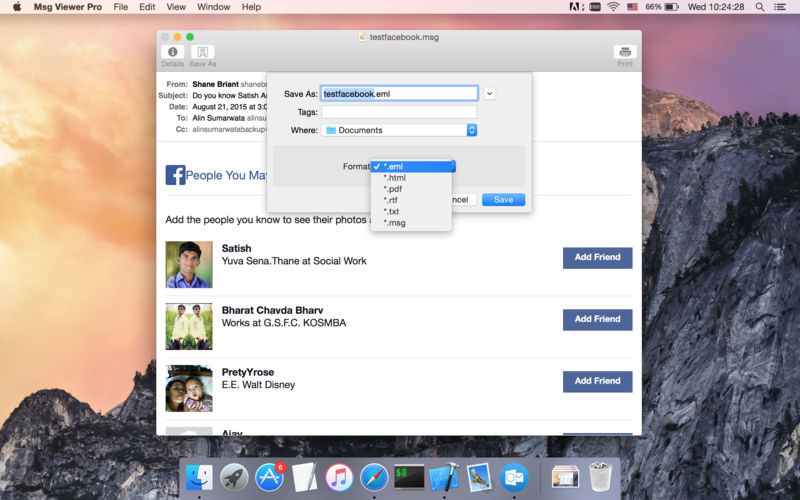Viewport: 800px width, 500px height.
Task: Click the sender name Shane Briant
Action: coord(215,84)
